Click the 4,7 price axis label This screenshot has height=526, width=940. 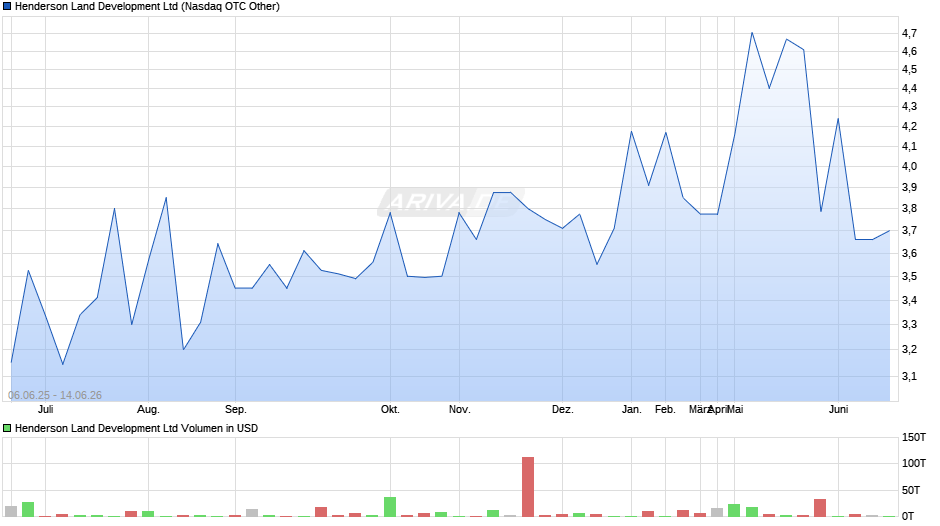[x=909, y=33]
